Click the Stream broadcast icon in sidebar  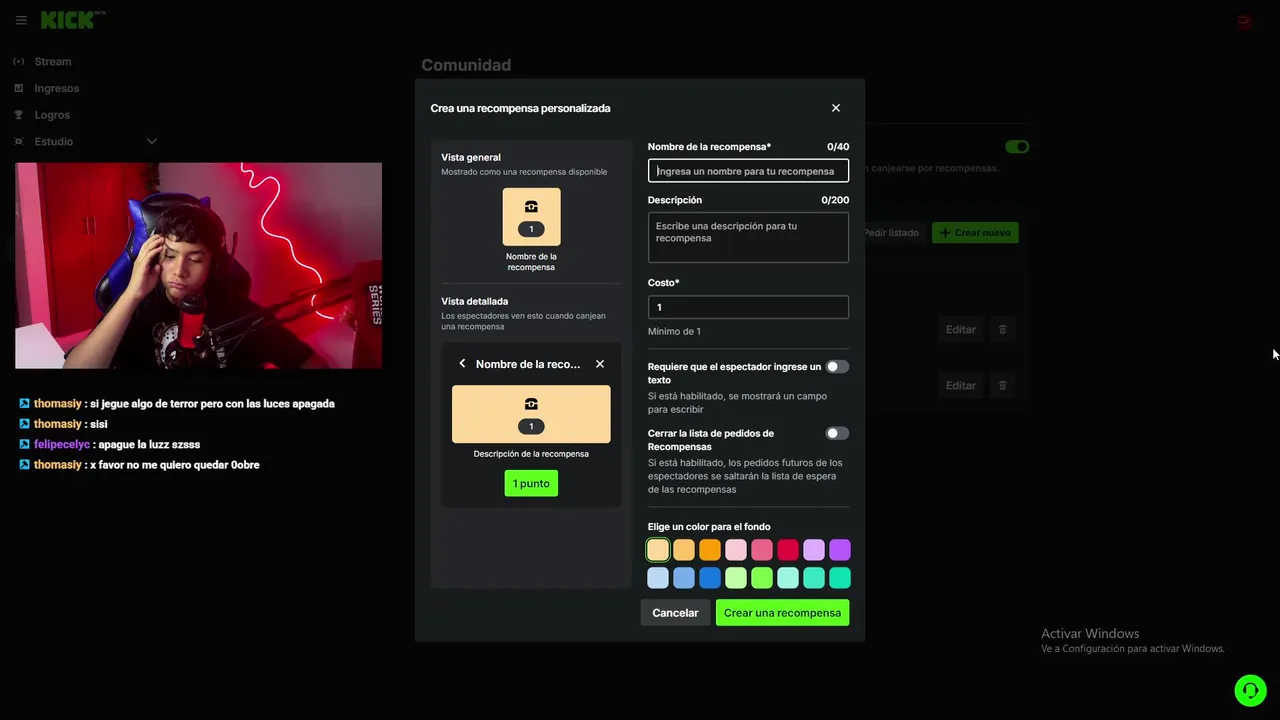[19, 62]
